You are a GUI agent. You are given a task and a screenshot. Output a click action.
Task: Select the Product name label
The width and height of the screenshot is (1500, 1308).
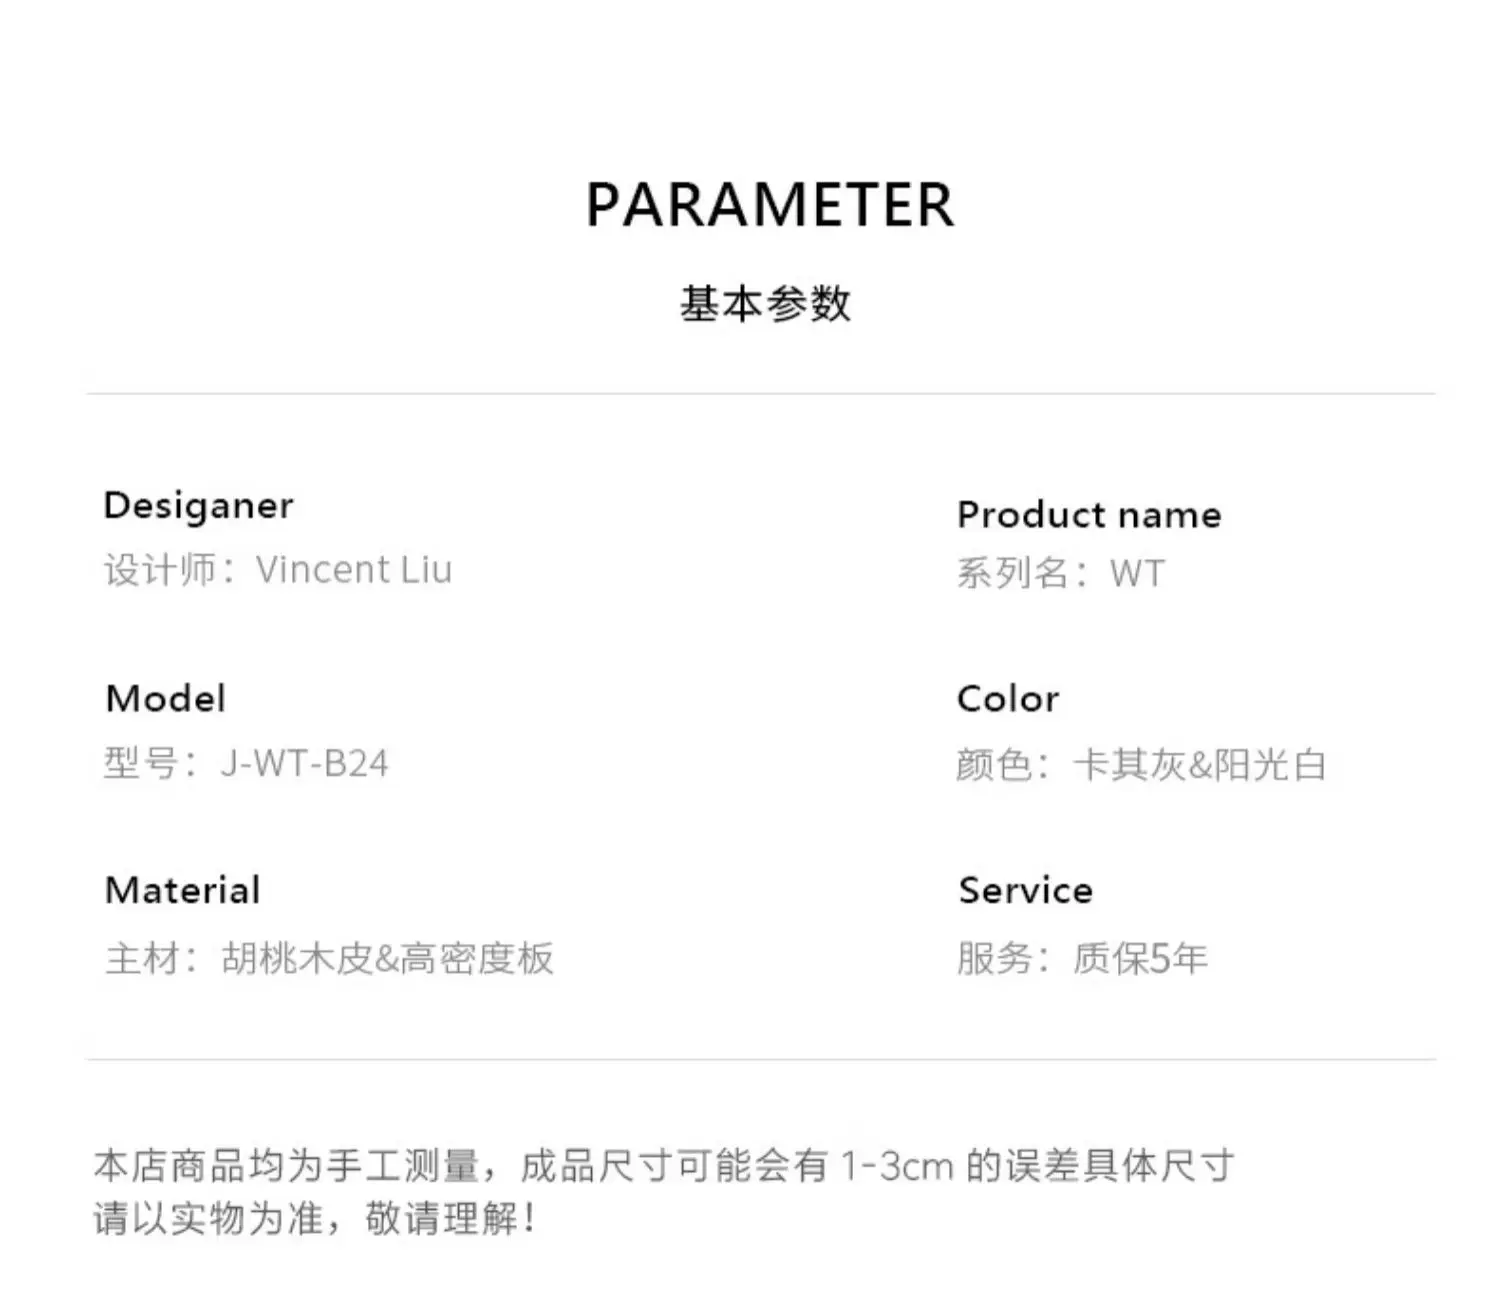(1089, 515)
